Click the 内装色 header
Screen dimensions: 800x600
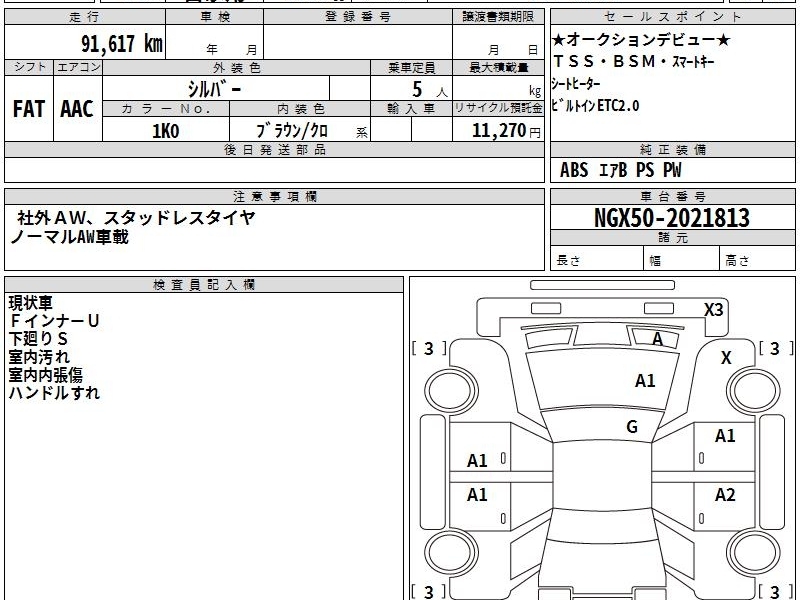coord(300,109)
